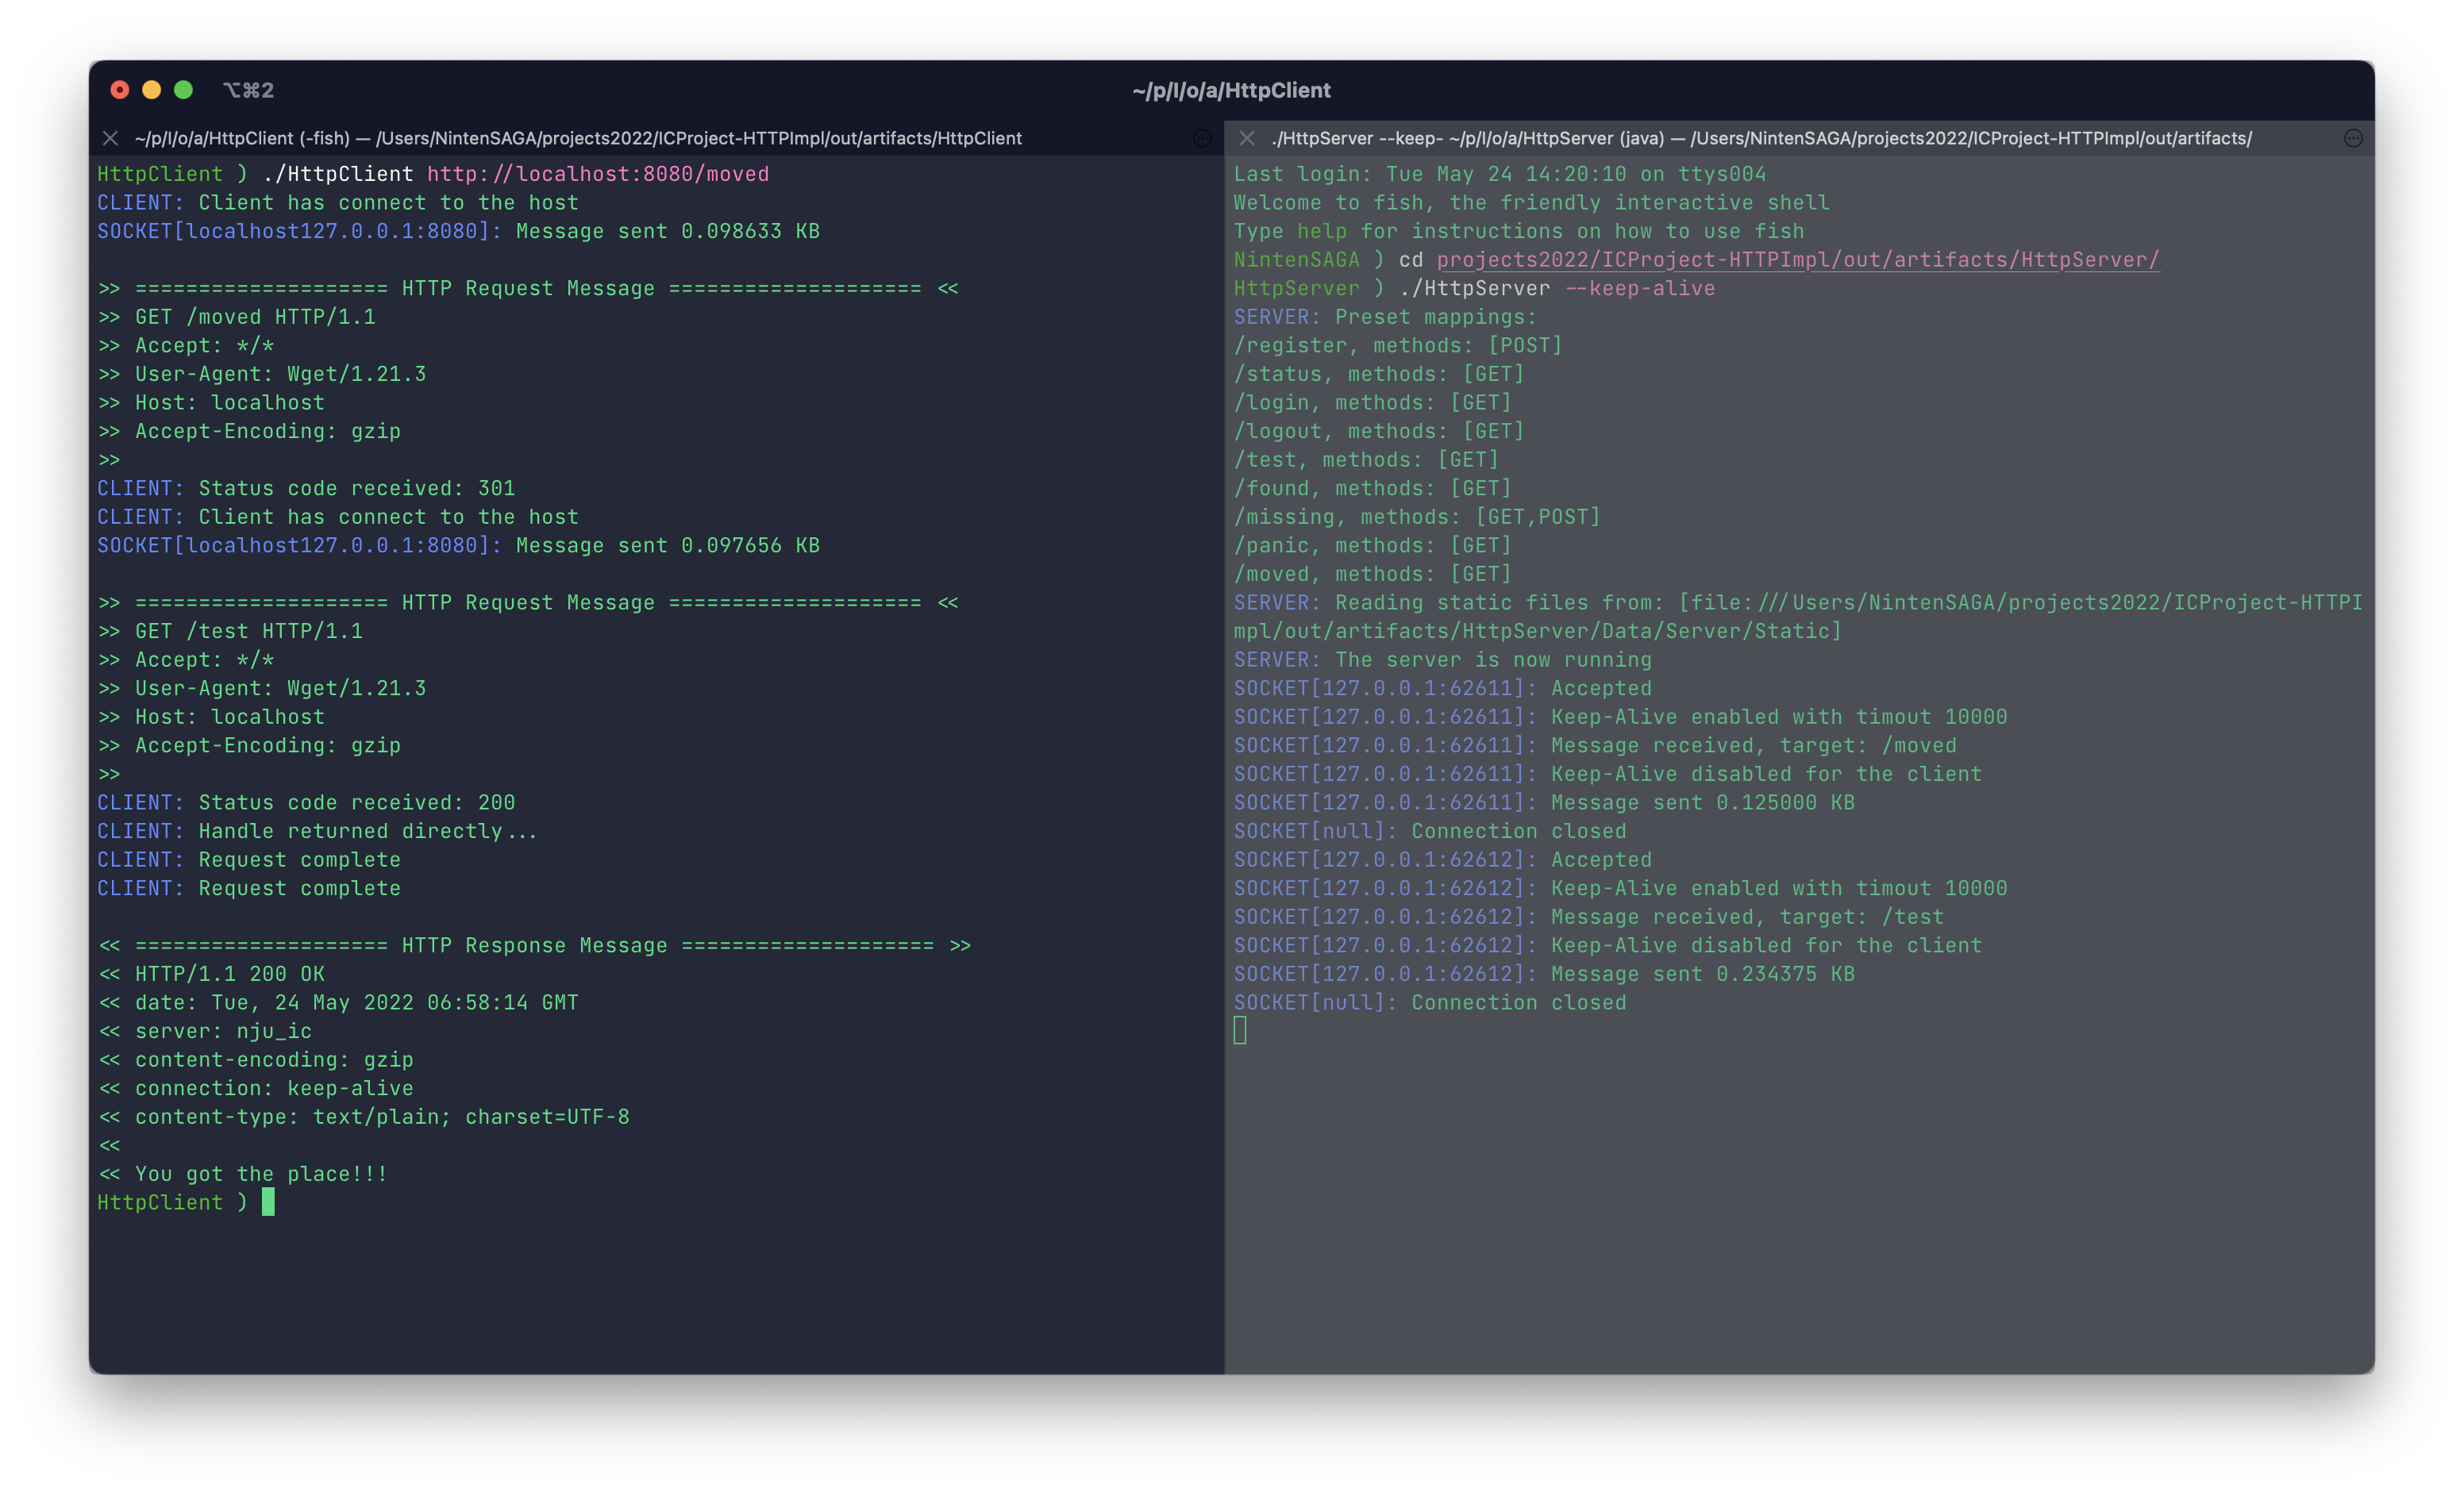Viewport: 2464px width, 1492px height.
Task: Click the --keep-alive command argument
Action: tap(1639, 288)
